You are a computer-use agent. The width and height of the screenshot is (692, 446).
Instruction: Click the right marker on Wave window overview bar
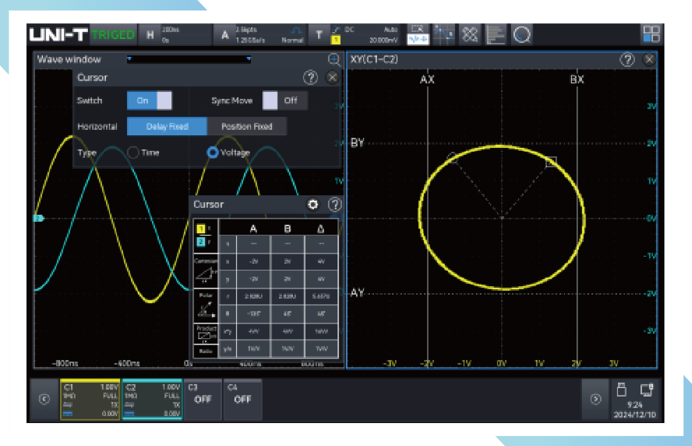pos(249,58)
